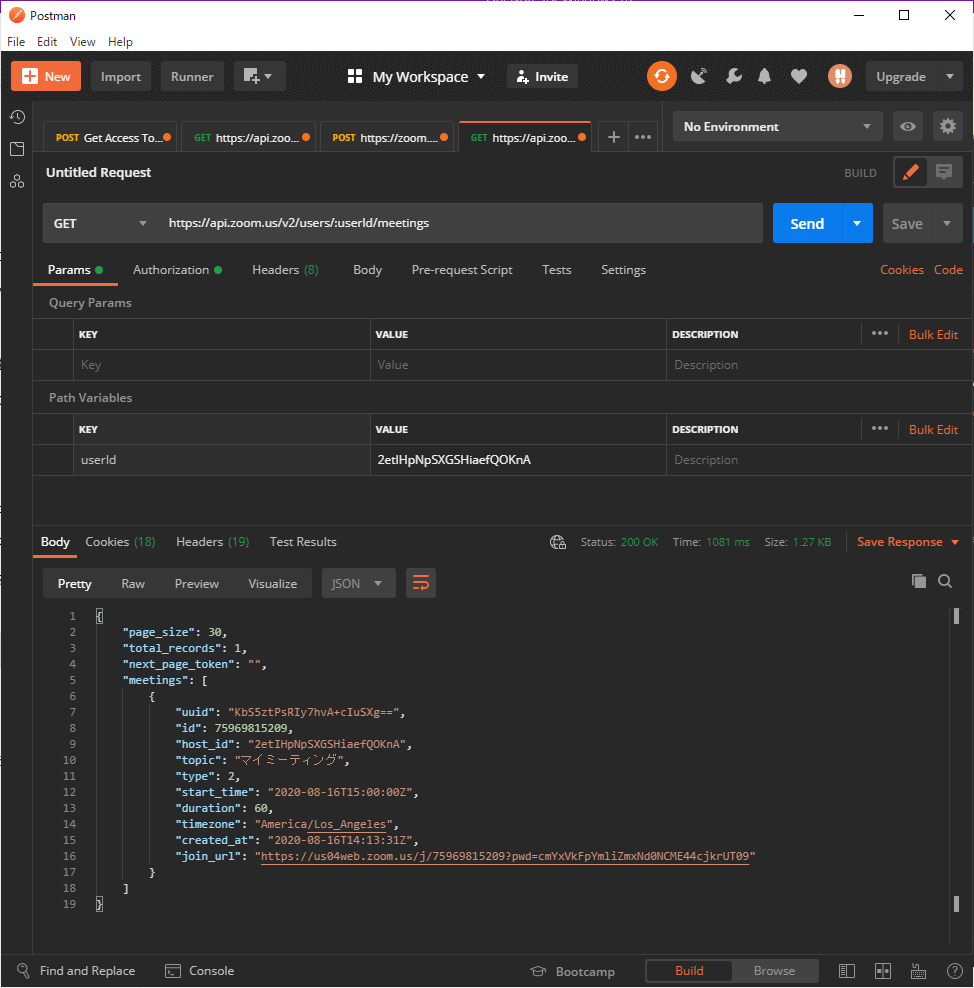The image size is (974, 988).
Task: Click the heart icon in header
Action: pos(799,76)
